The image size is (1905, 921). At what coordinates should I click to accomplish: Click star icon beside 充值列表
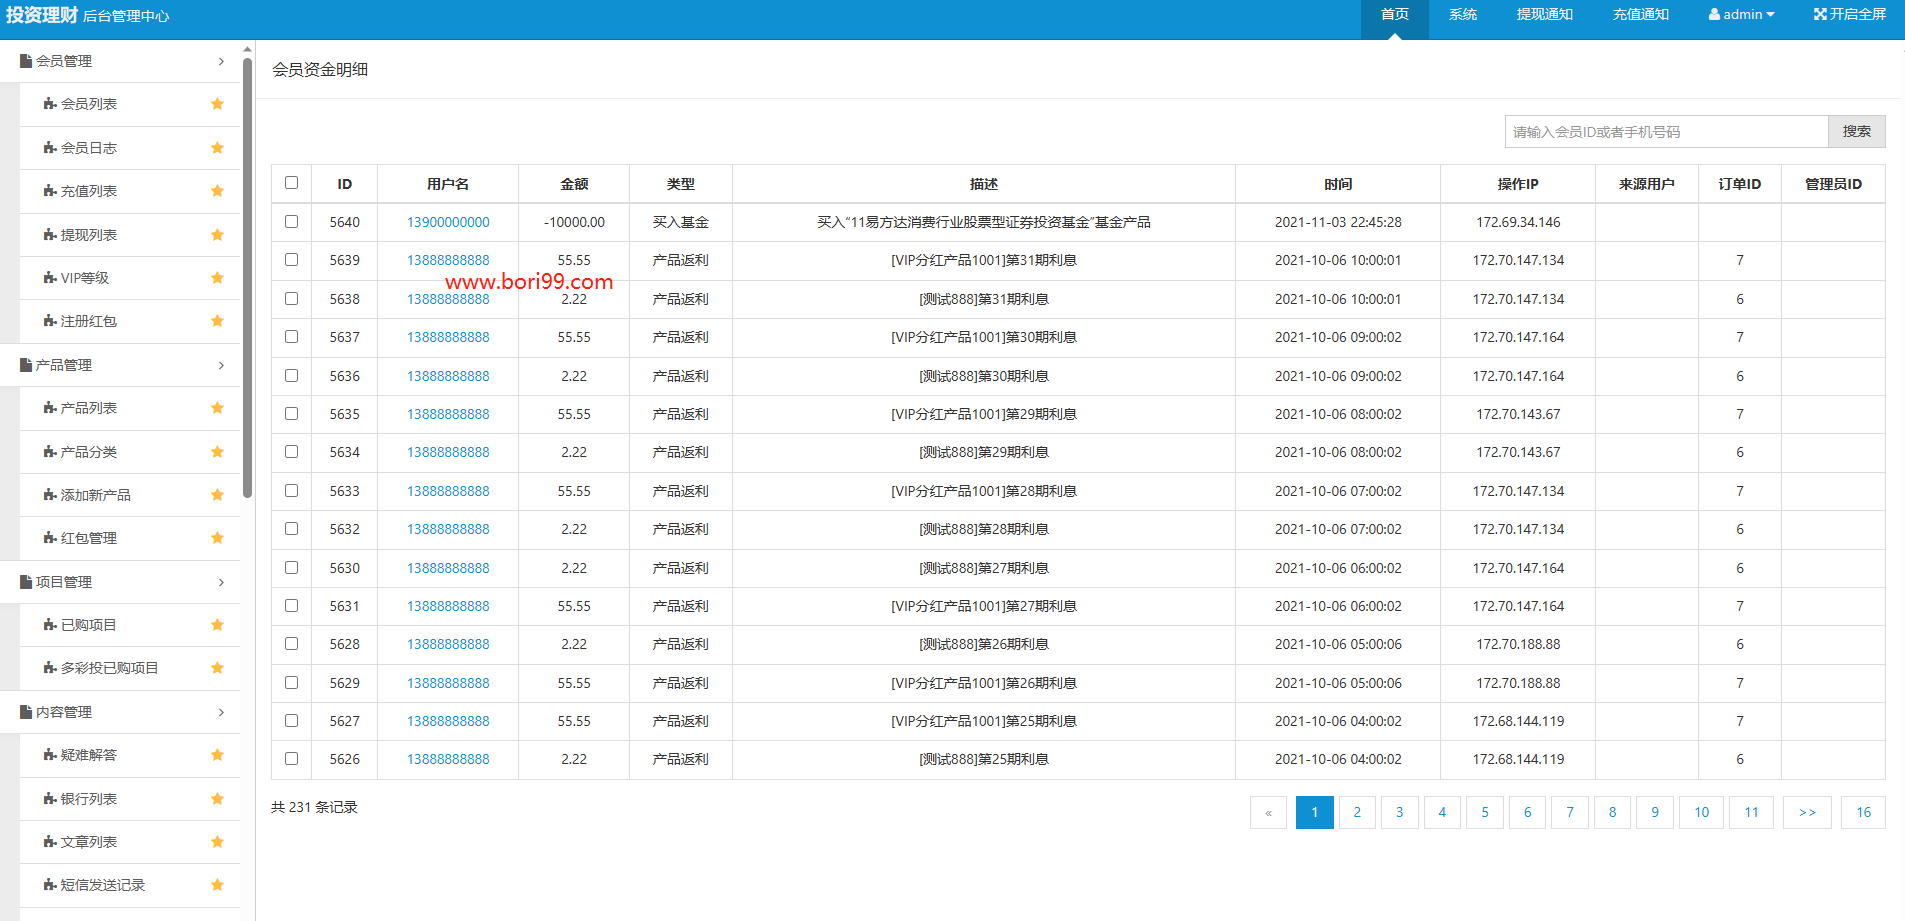point(217,191)
